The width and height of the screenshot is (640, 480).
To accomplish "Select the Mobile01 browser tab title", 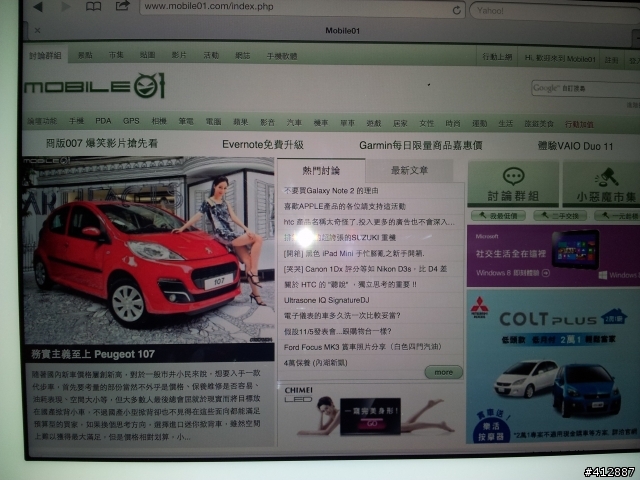I will point(342,31).
